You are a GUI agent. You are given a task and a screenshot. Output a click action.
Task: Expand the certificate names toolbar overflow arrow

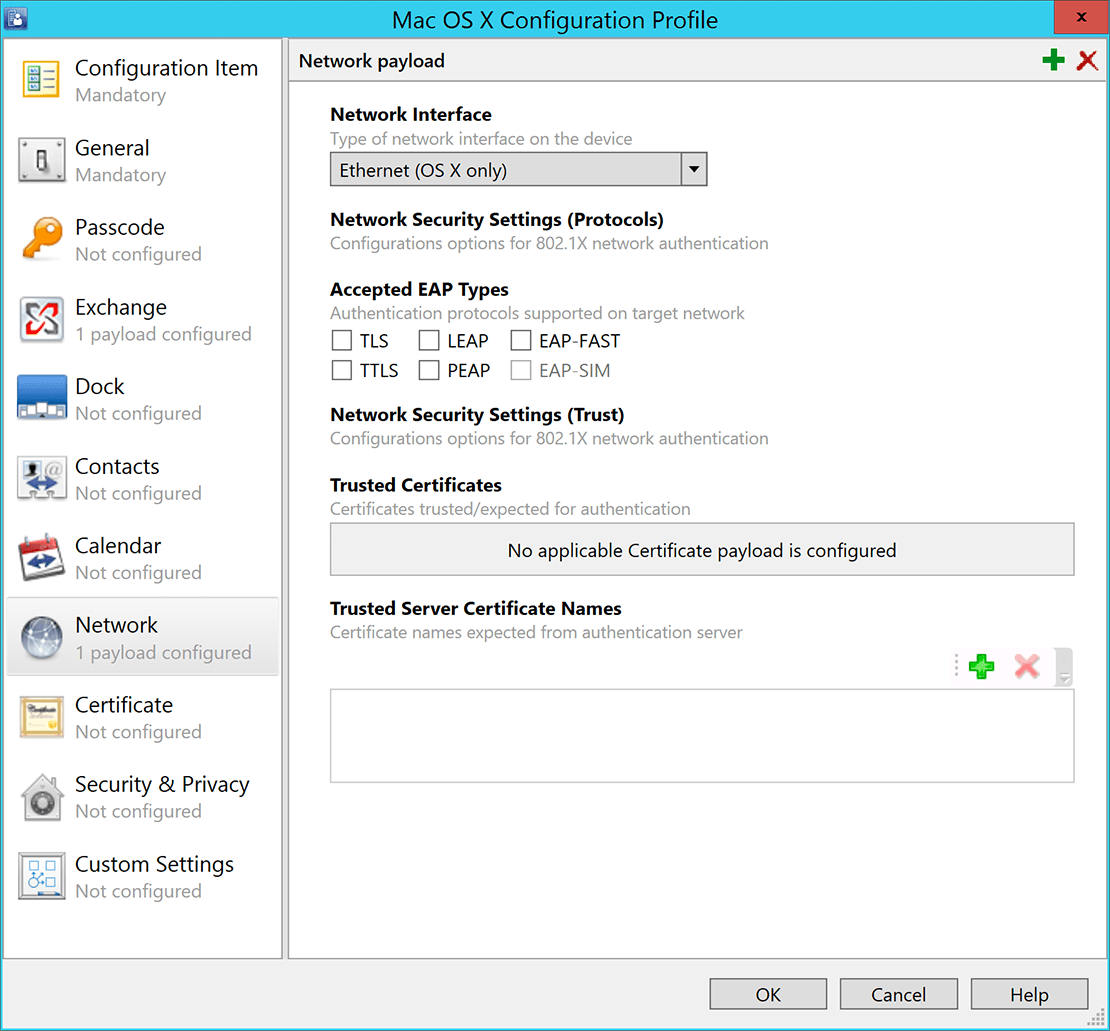(1064, 677)
